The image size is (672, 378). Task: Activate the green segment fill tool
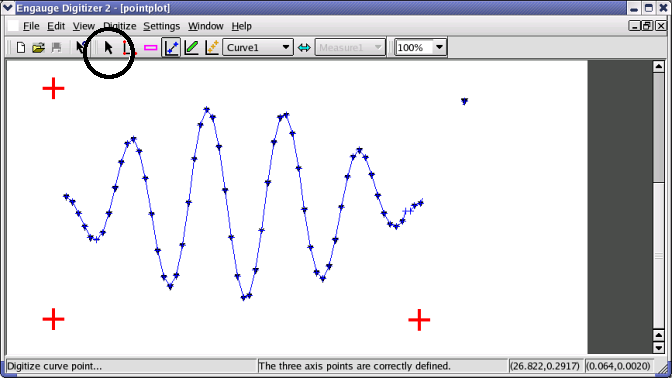click(191, 48)
